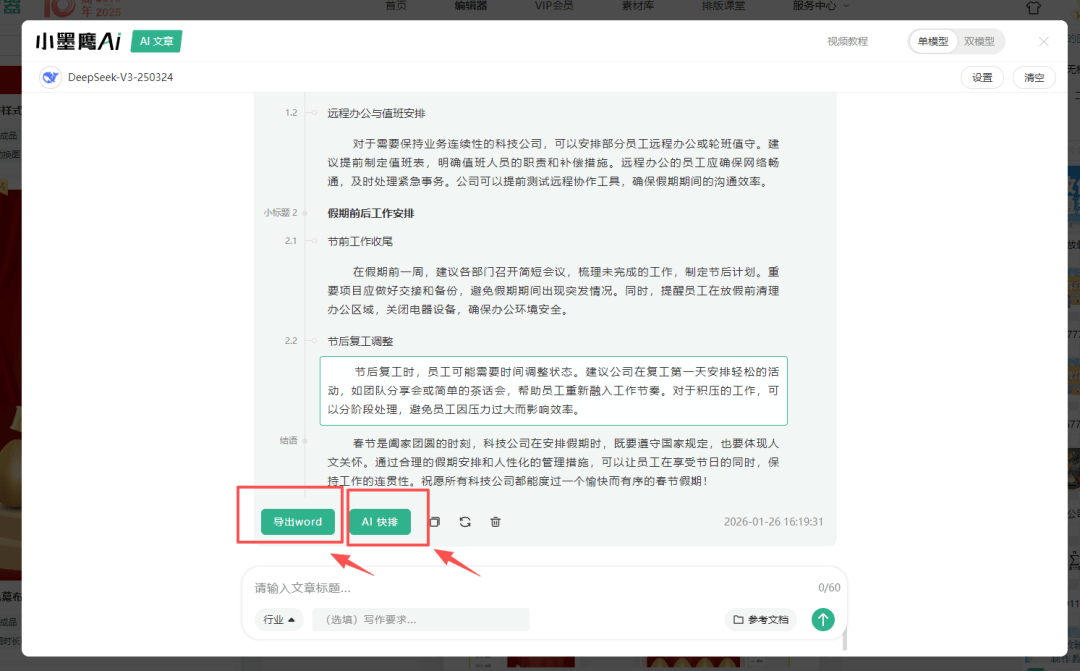Regenerate the article using refresh icon
This screenshot has width=1080, height=671.
pos(465,522)
